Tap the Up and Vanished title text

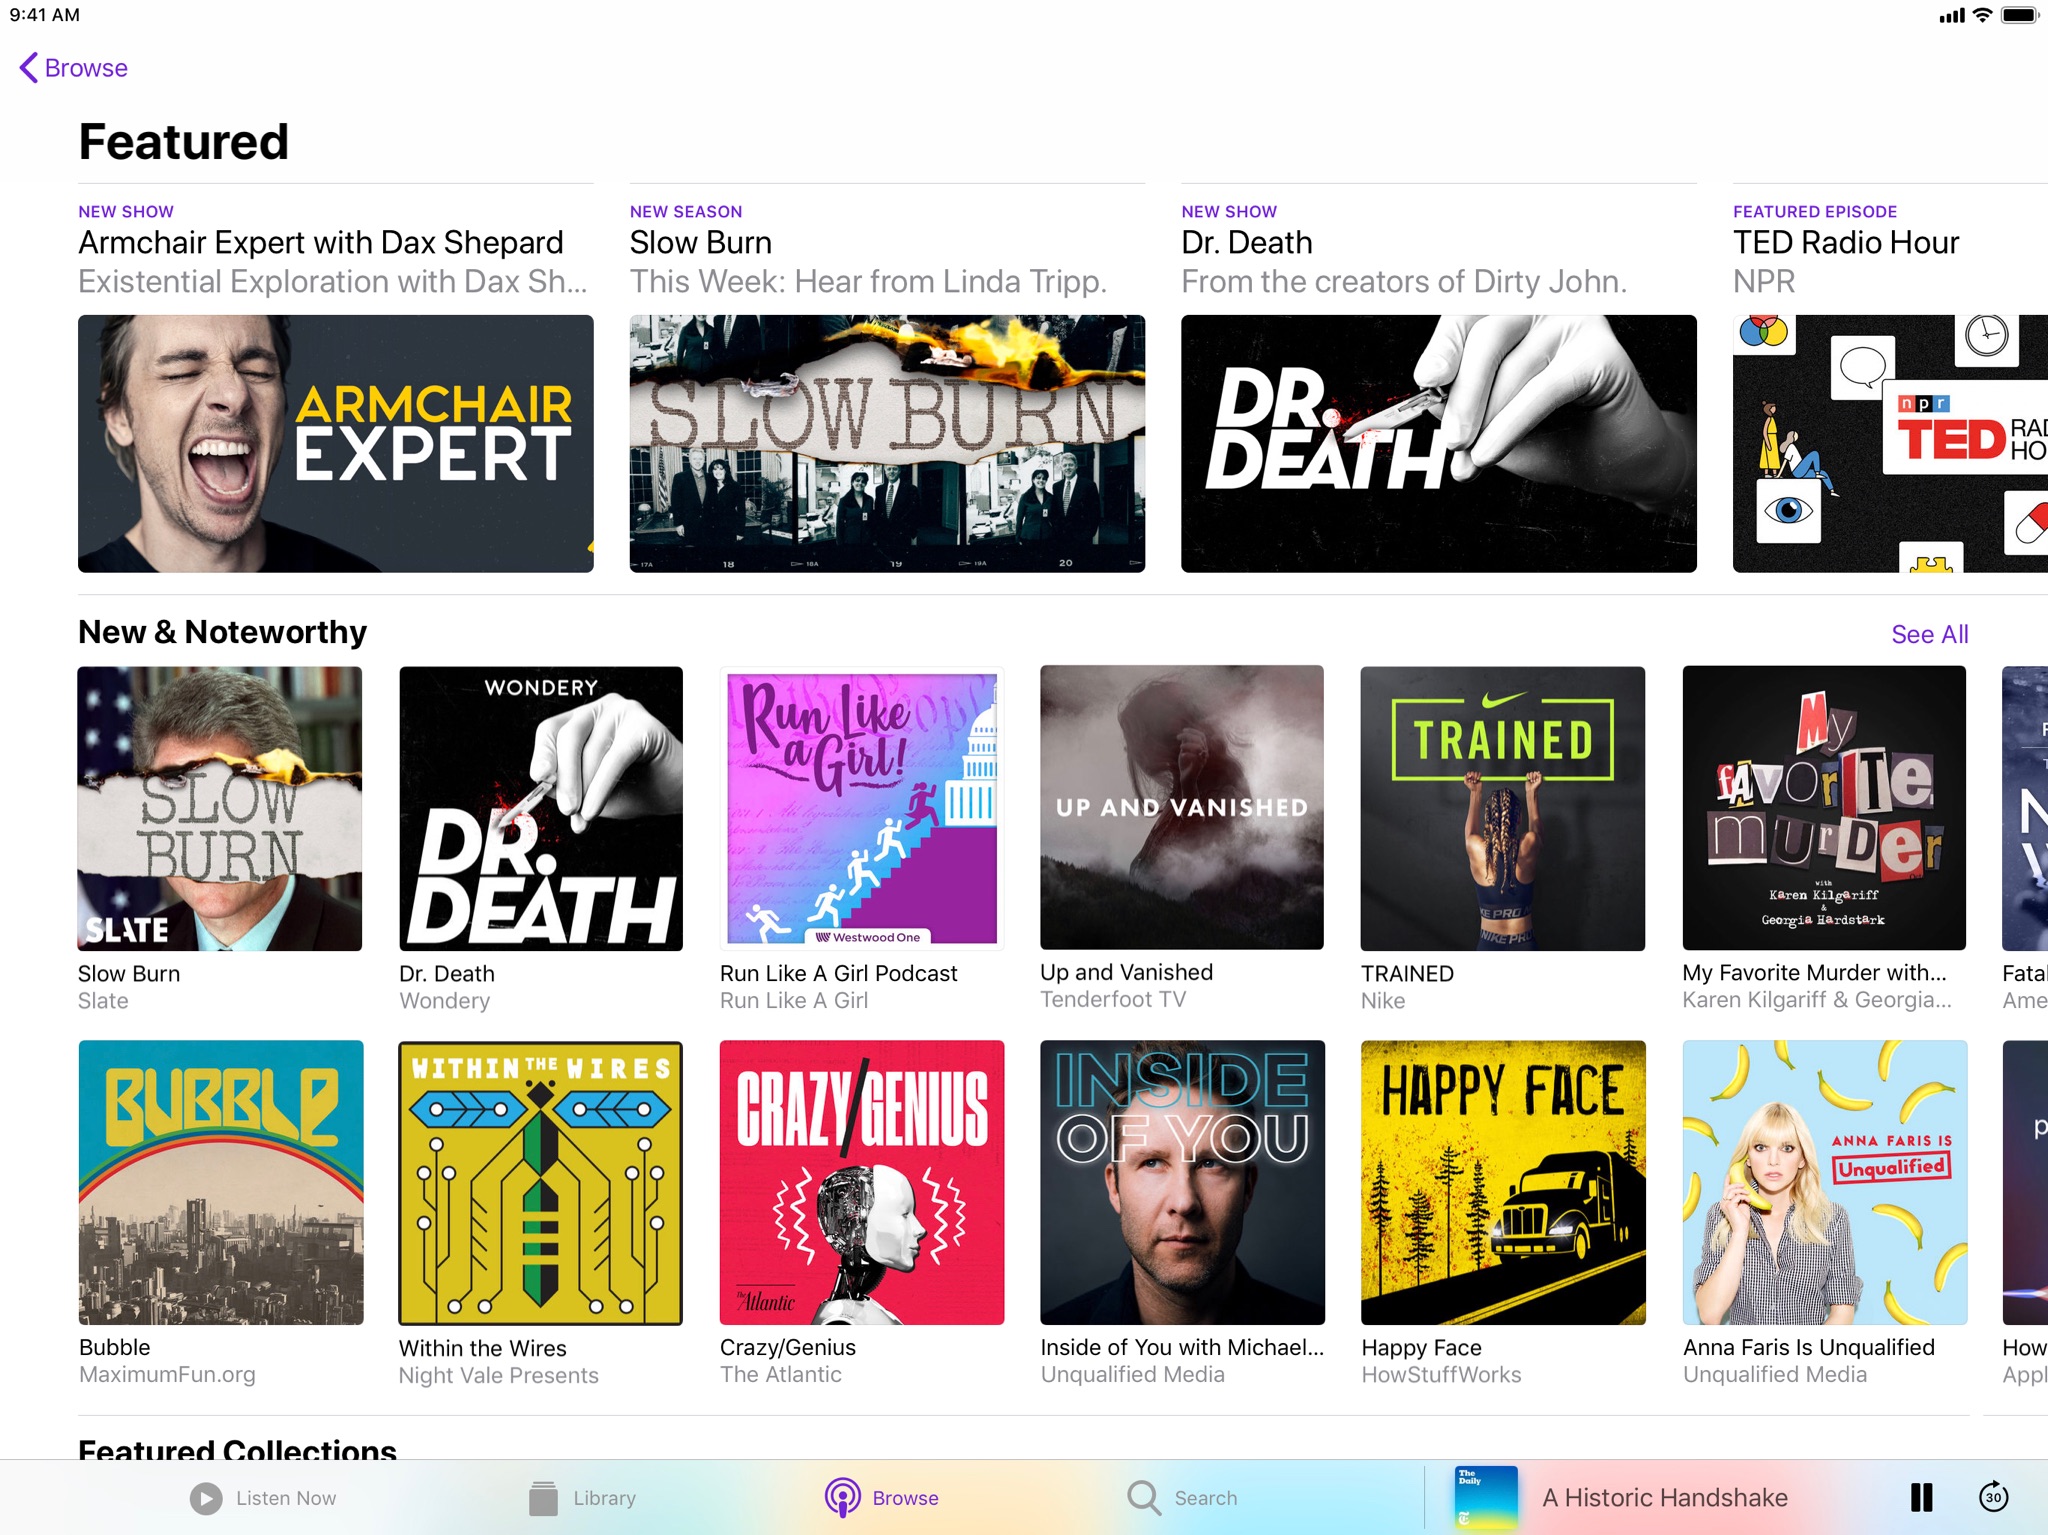pos(1127,972)
